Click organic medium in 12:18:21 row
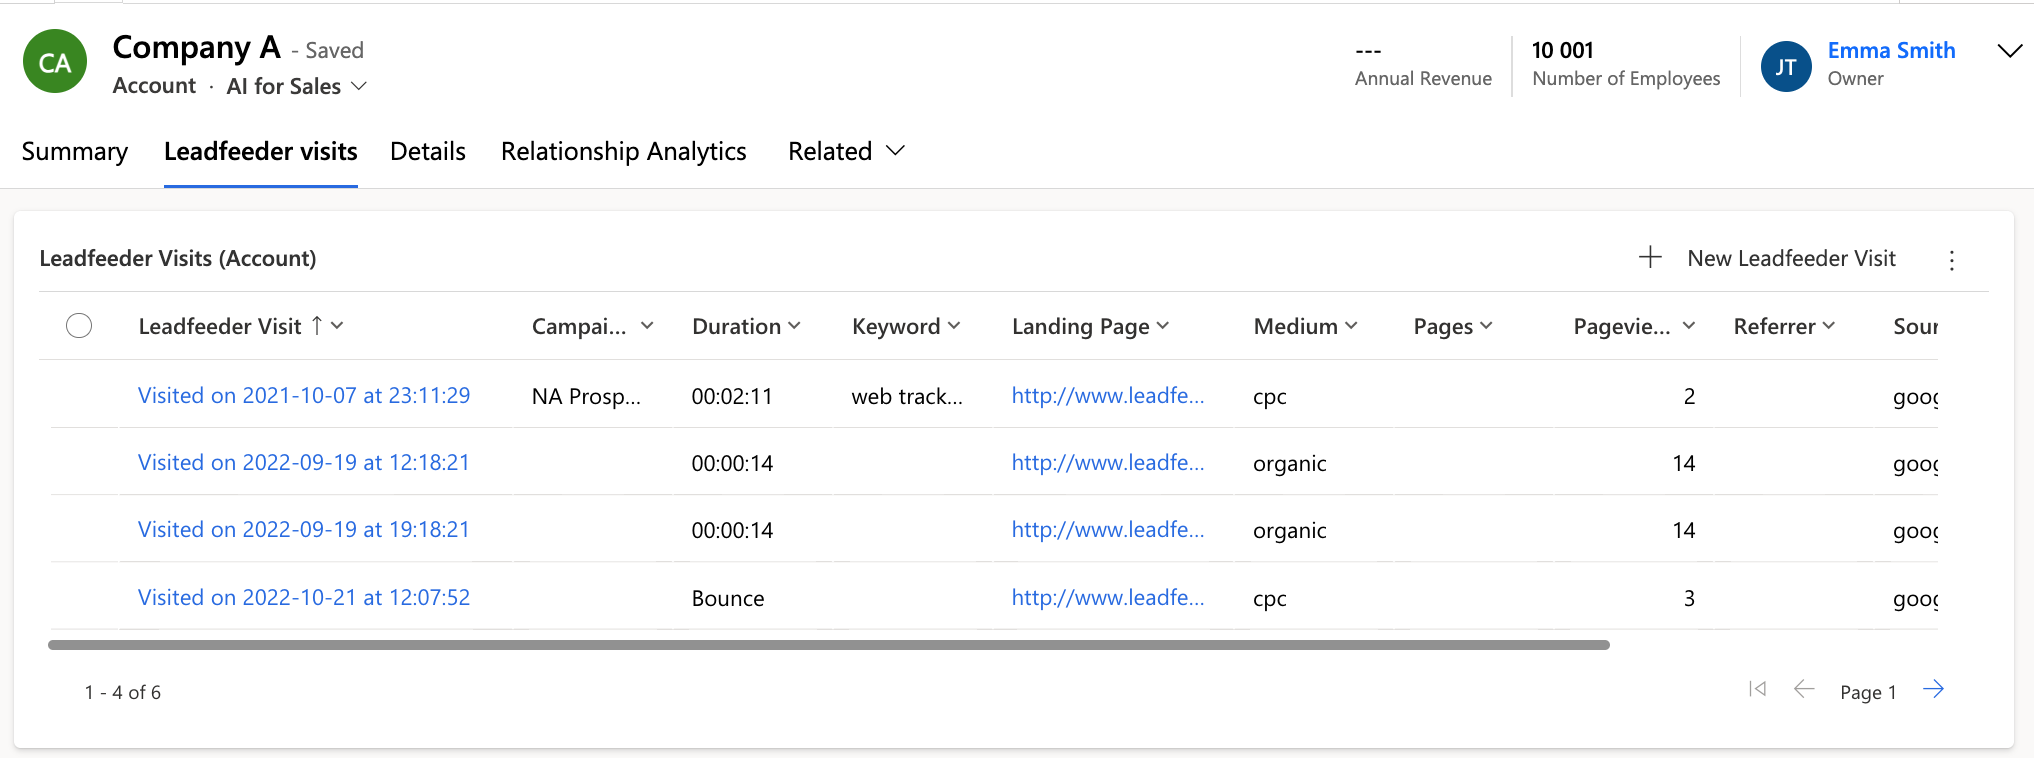Screen dimensions: 2034x758 (1290, 464)
